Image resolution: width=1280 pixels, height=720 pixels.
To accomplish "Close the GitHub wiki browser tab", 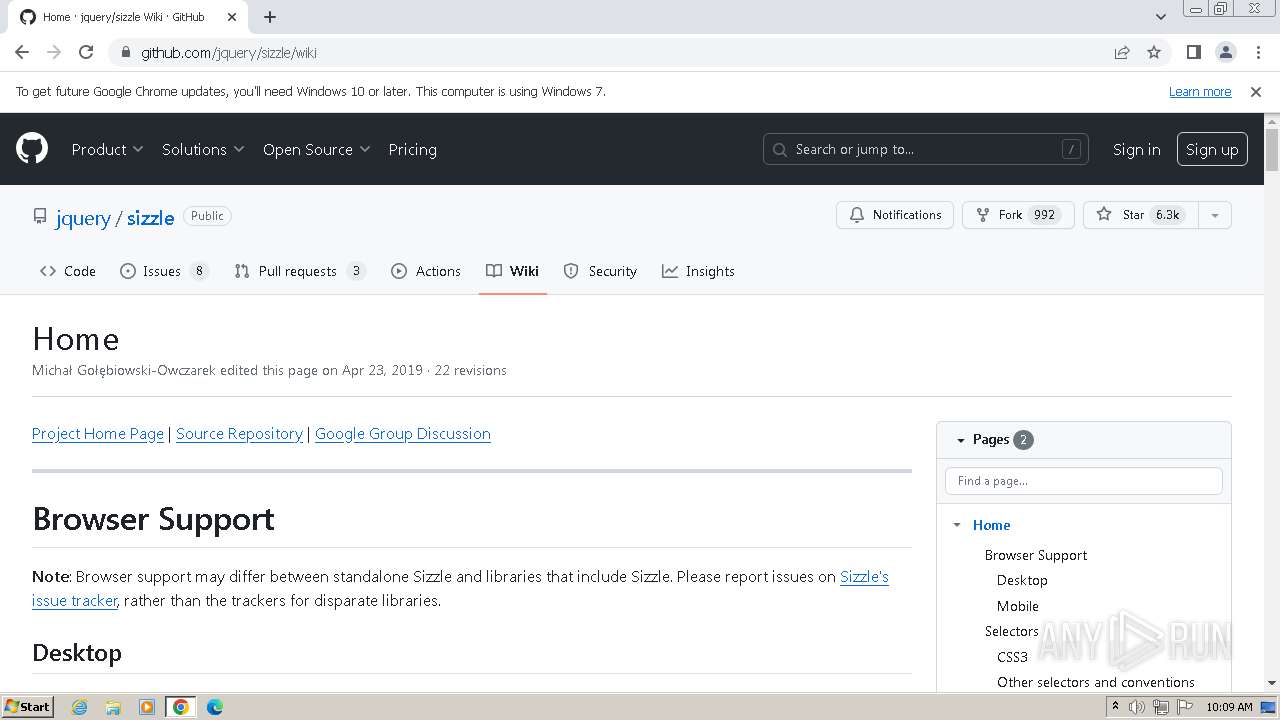I will coord(231,17).
